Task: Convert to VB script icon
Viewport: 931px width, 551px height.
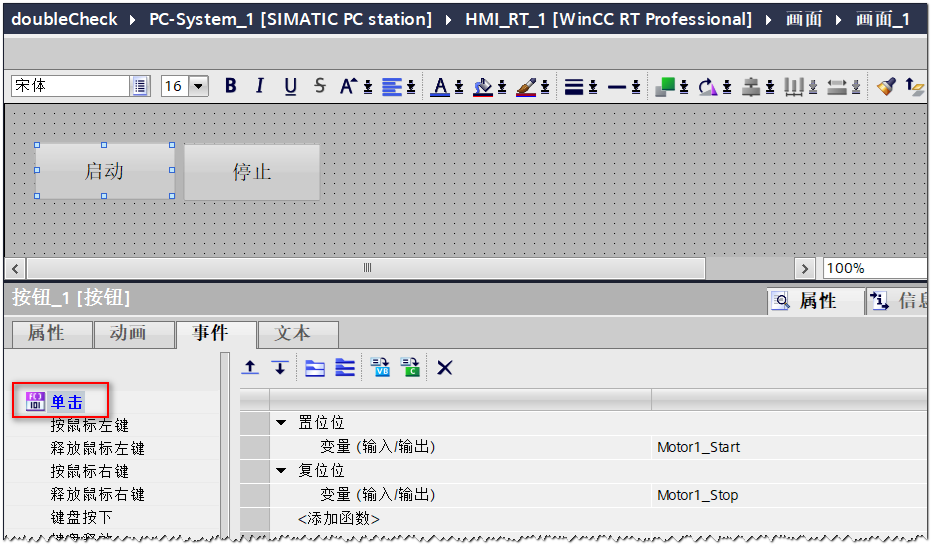Action: 380,368
